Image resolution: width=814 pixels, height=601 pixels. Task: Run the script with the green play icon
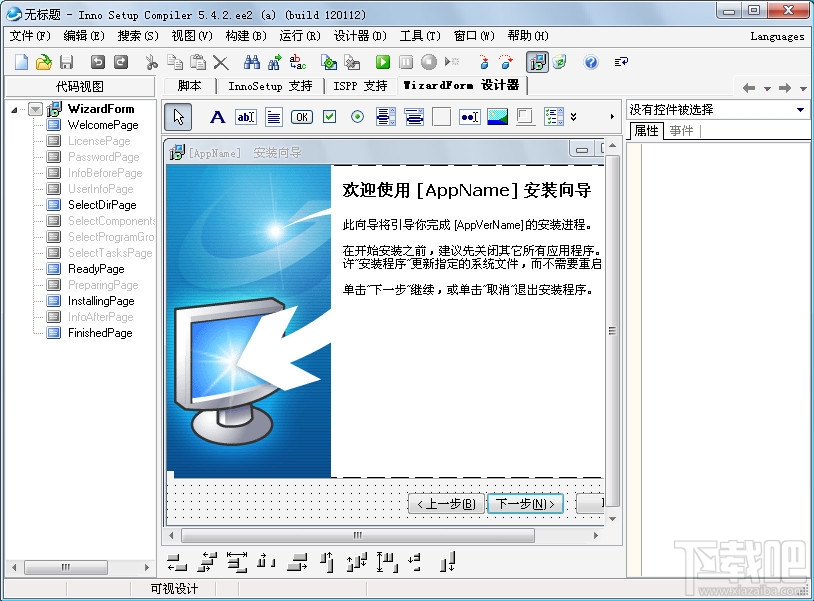click(x=382, y=61)
